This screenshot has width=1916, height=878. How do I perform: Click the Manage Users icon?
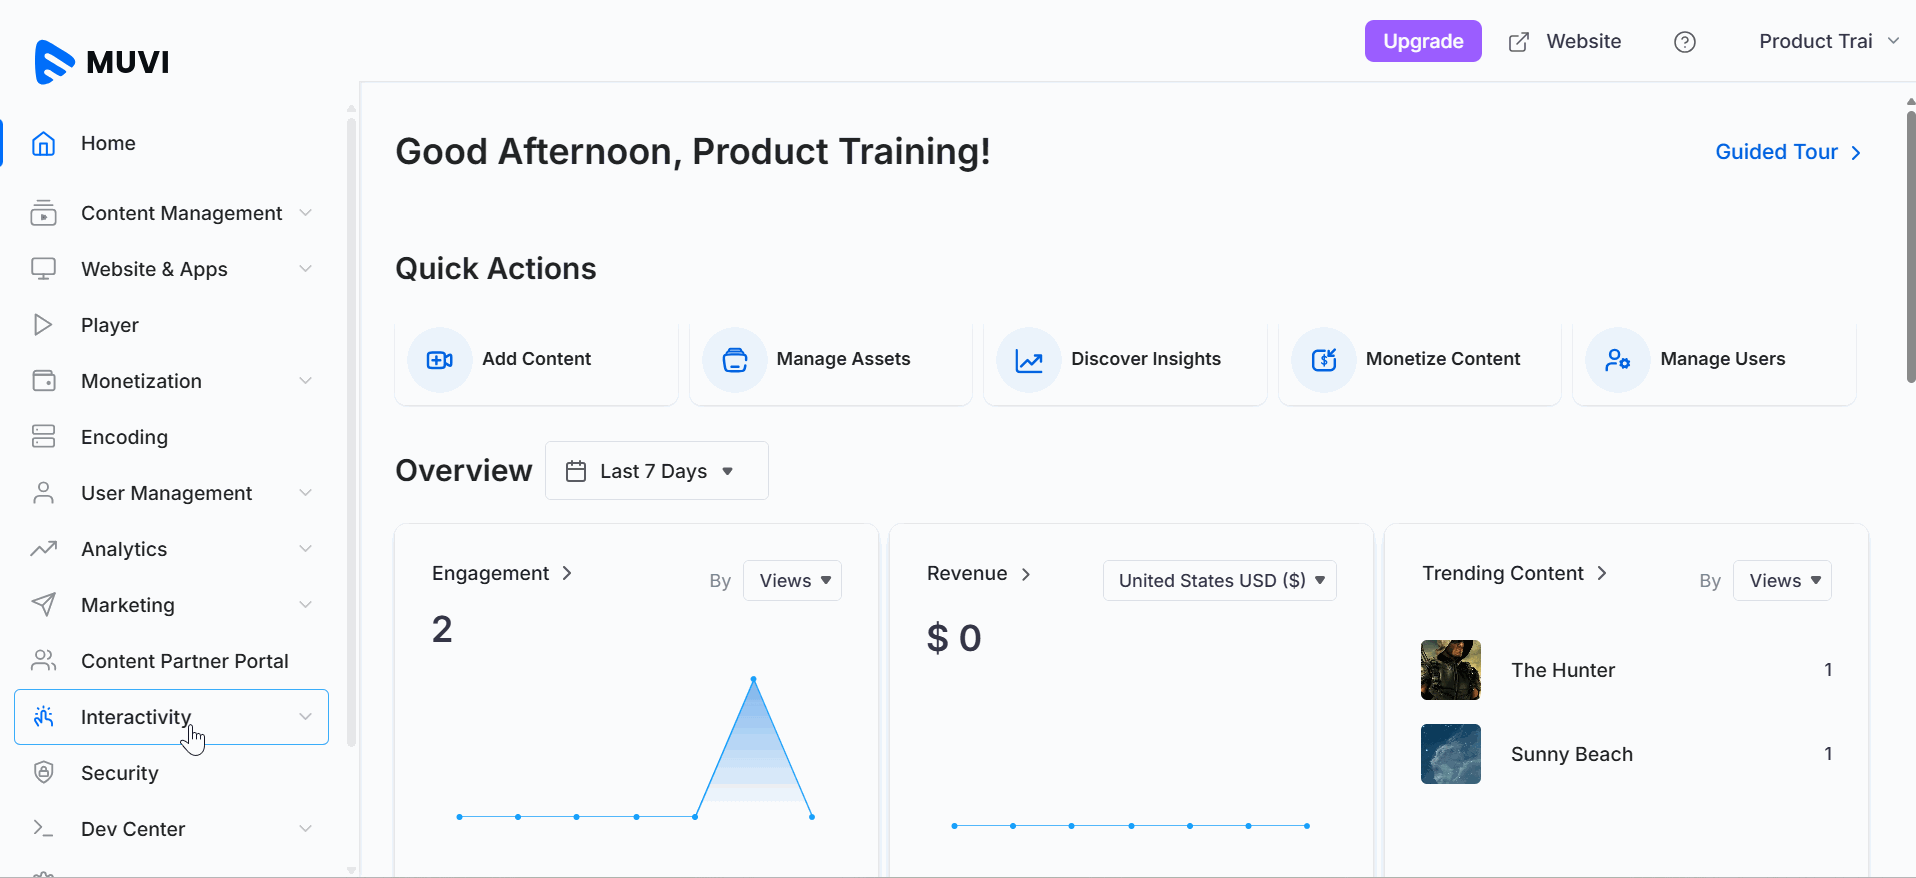[x=1617, y=360]
